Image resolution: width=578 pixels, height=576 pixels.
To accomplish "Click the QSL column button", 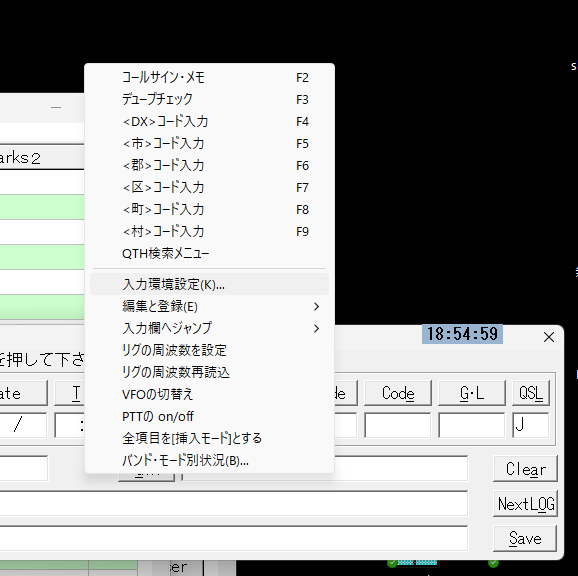I will point(531,393).
